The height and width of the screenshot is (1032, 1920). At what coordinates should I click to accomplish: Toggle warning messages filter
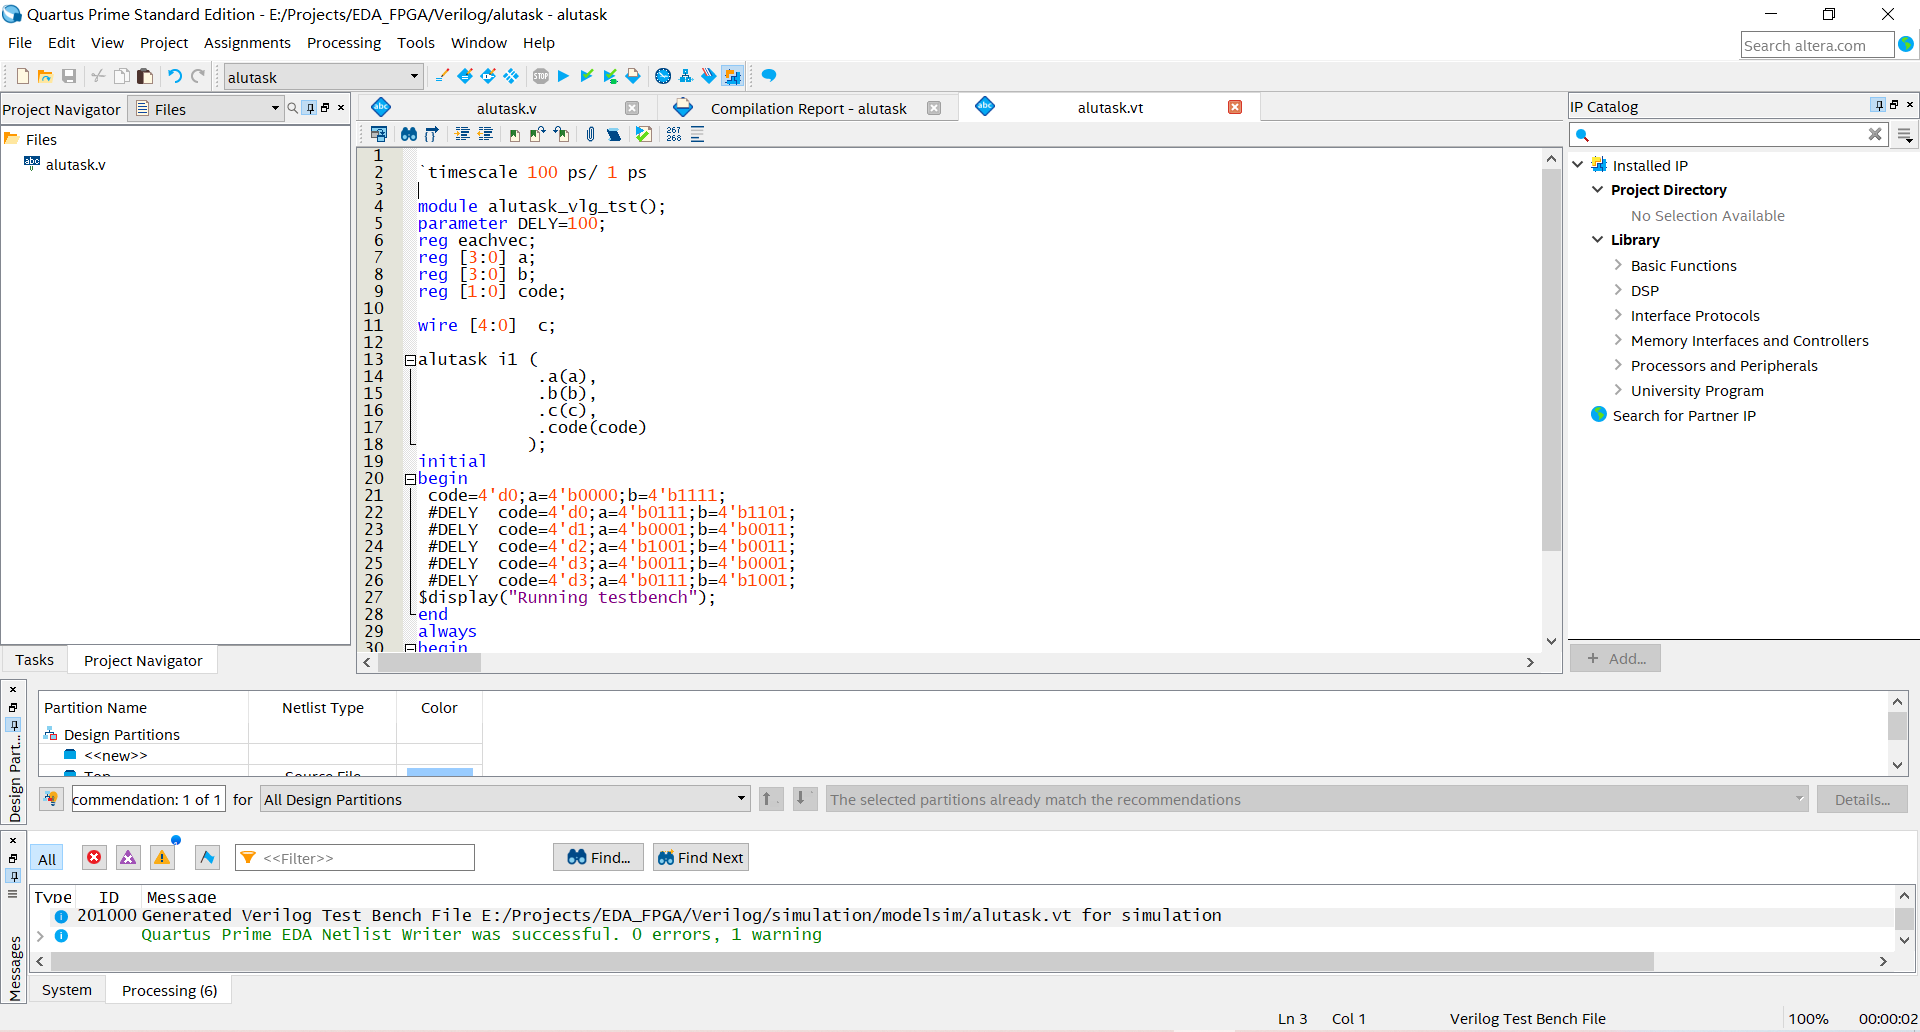(162, 857)
